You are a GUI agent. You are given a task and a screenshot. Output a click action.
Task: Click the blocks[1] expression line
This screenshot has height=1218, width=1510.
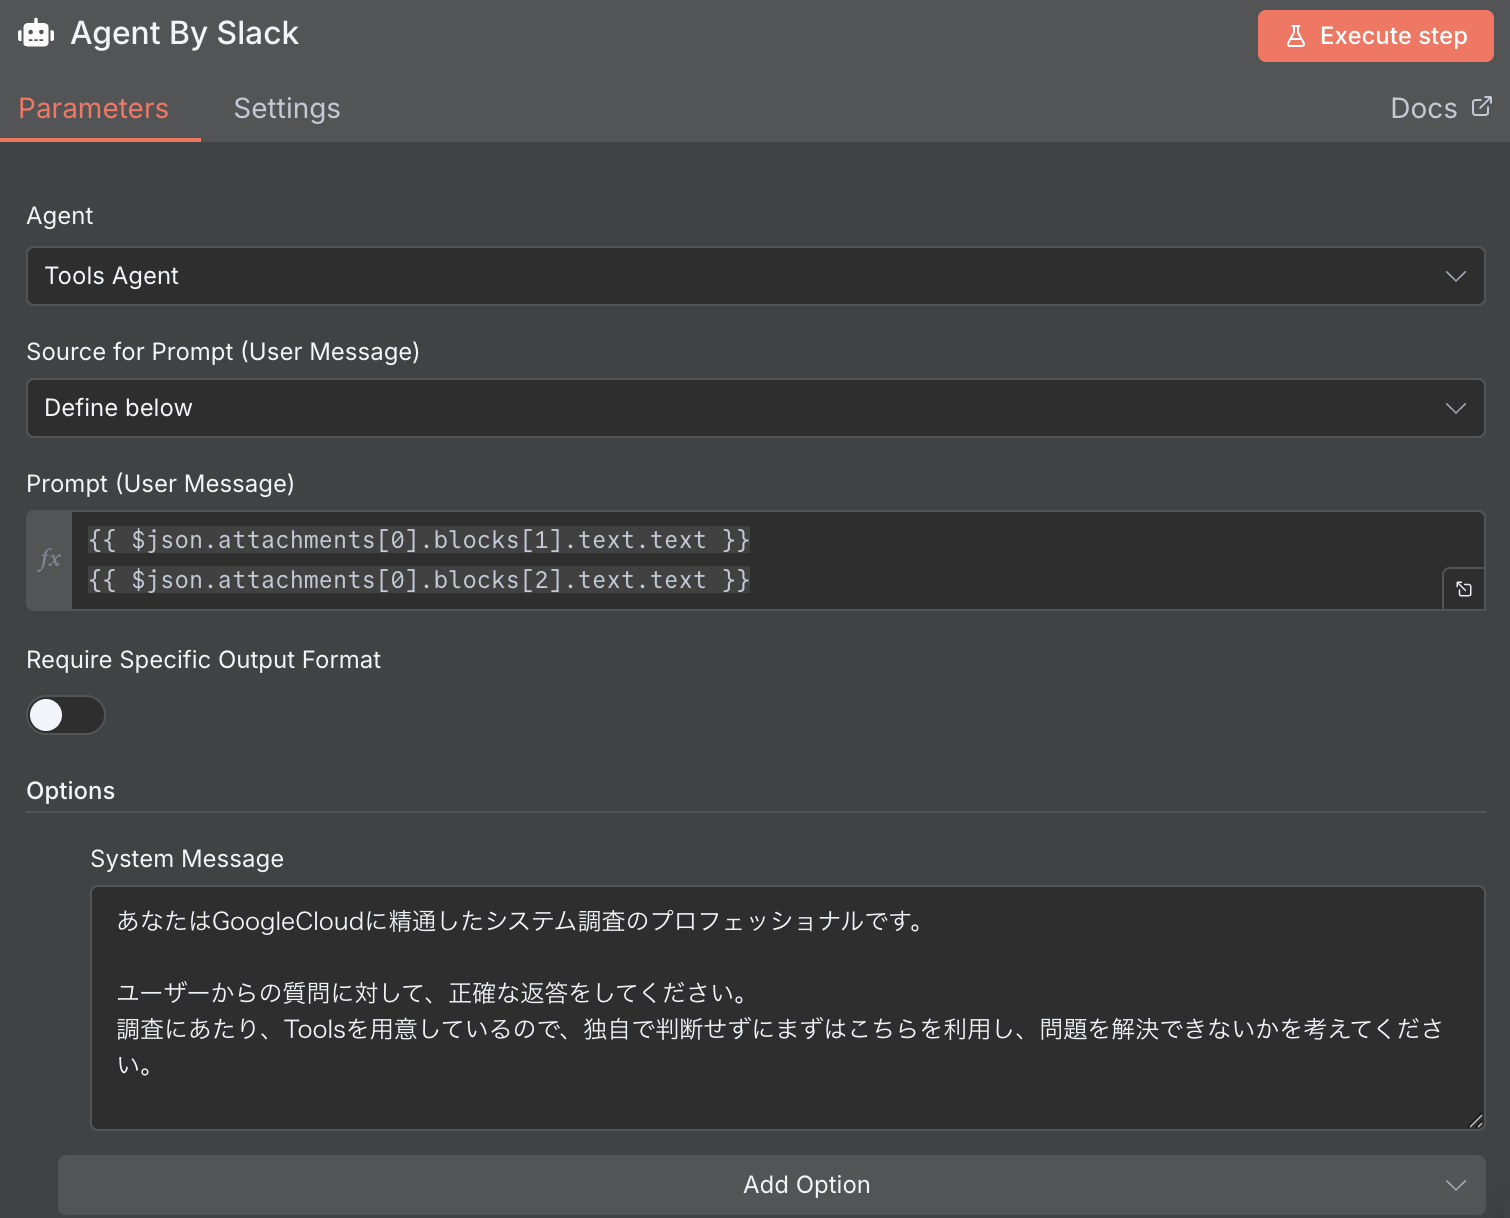pos(419,540)
